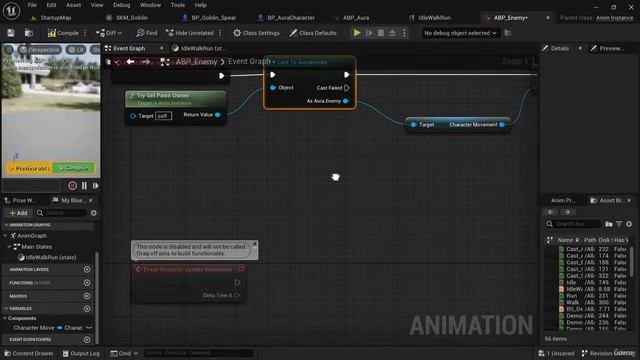Collapse the AnimGraph tree item
The image size is (640, 360).
click(x=5, y=236)
